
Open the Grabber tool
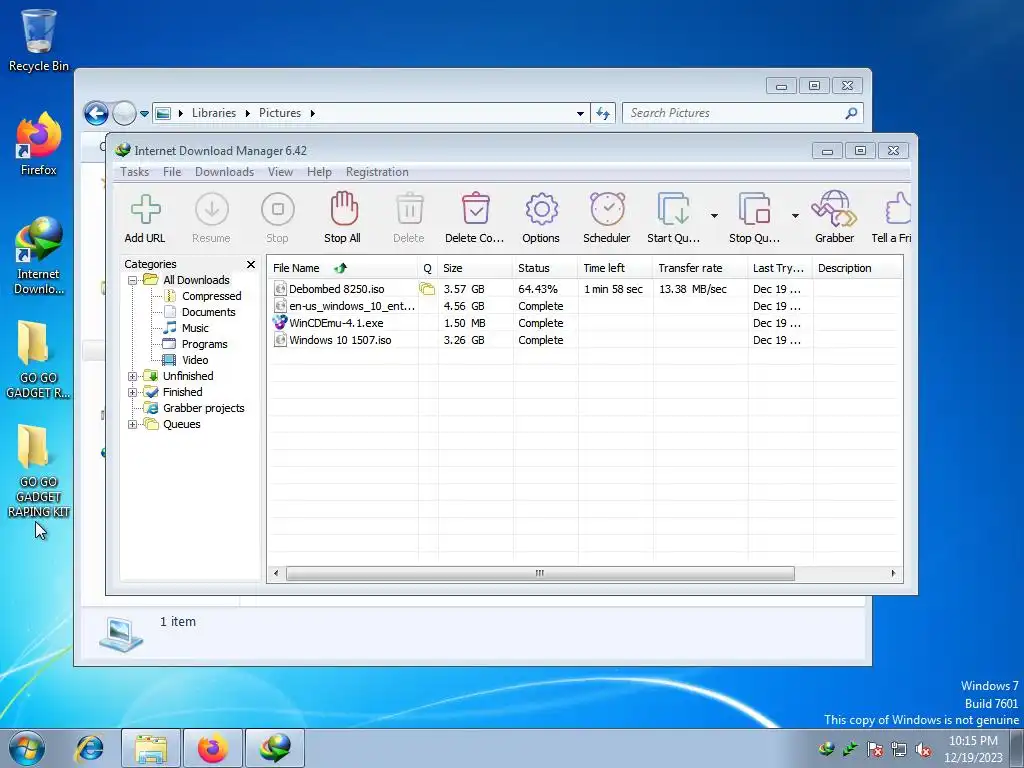834,209
